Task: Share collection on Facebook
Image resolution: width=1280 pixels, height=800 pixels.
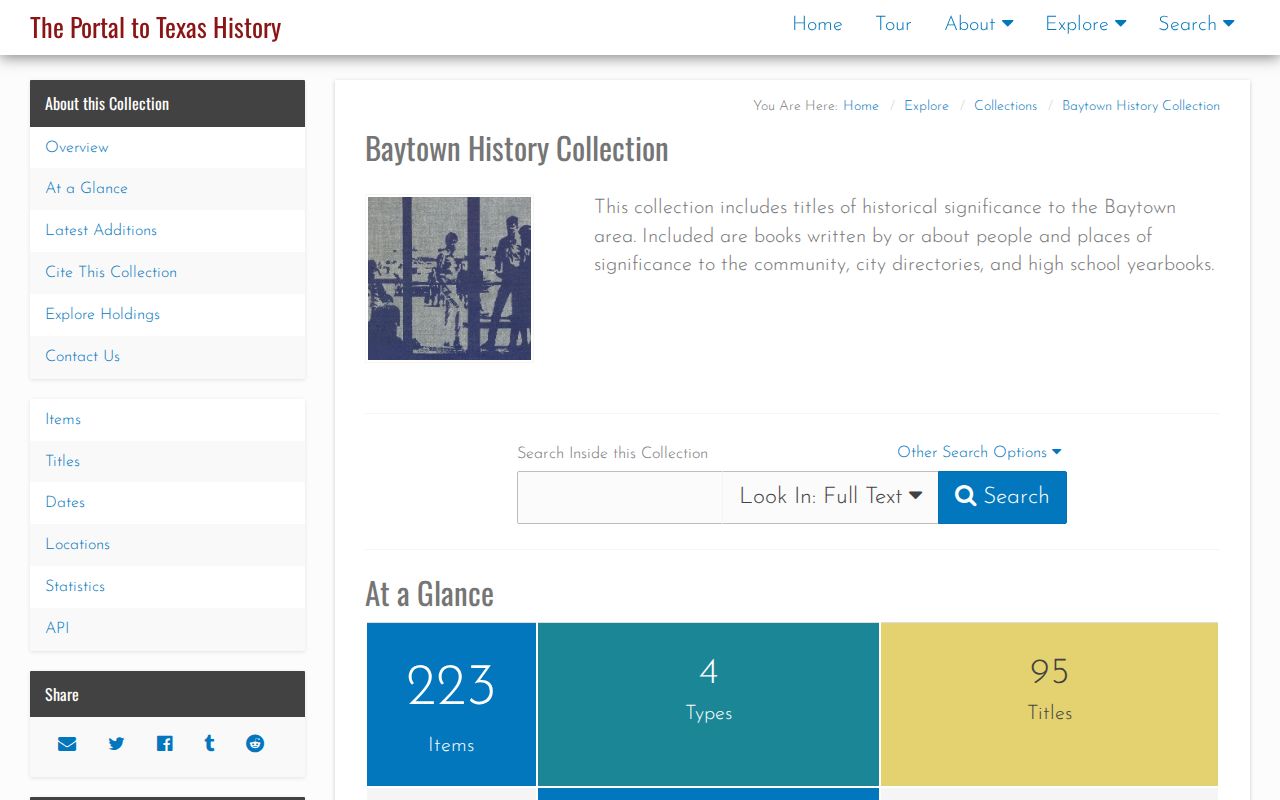Action: pyautogui.click(x=164, y=744)
